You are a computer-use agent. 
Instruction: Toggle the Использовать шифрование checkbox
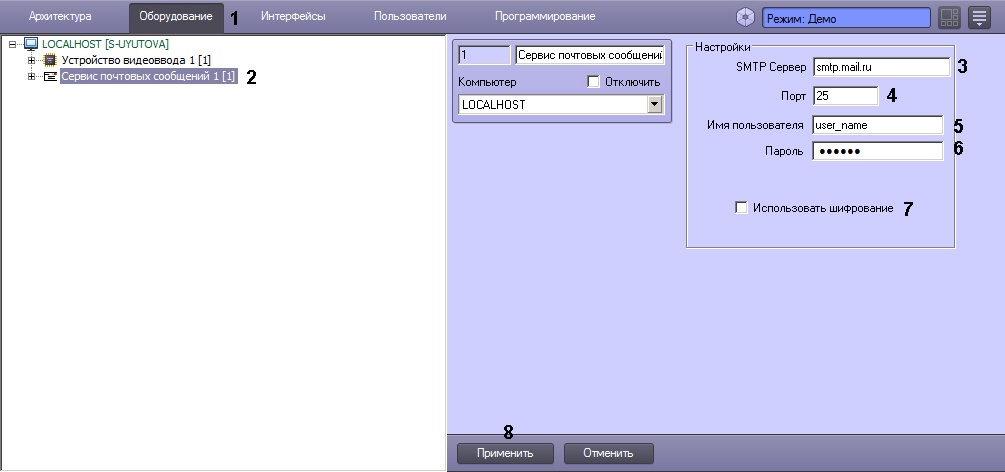pyautogui.click(x=741, y=208)
